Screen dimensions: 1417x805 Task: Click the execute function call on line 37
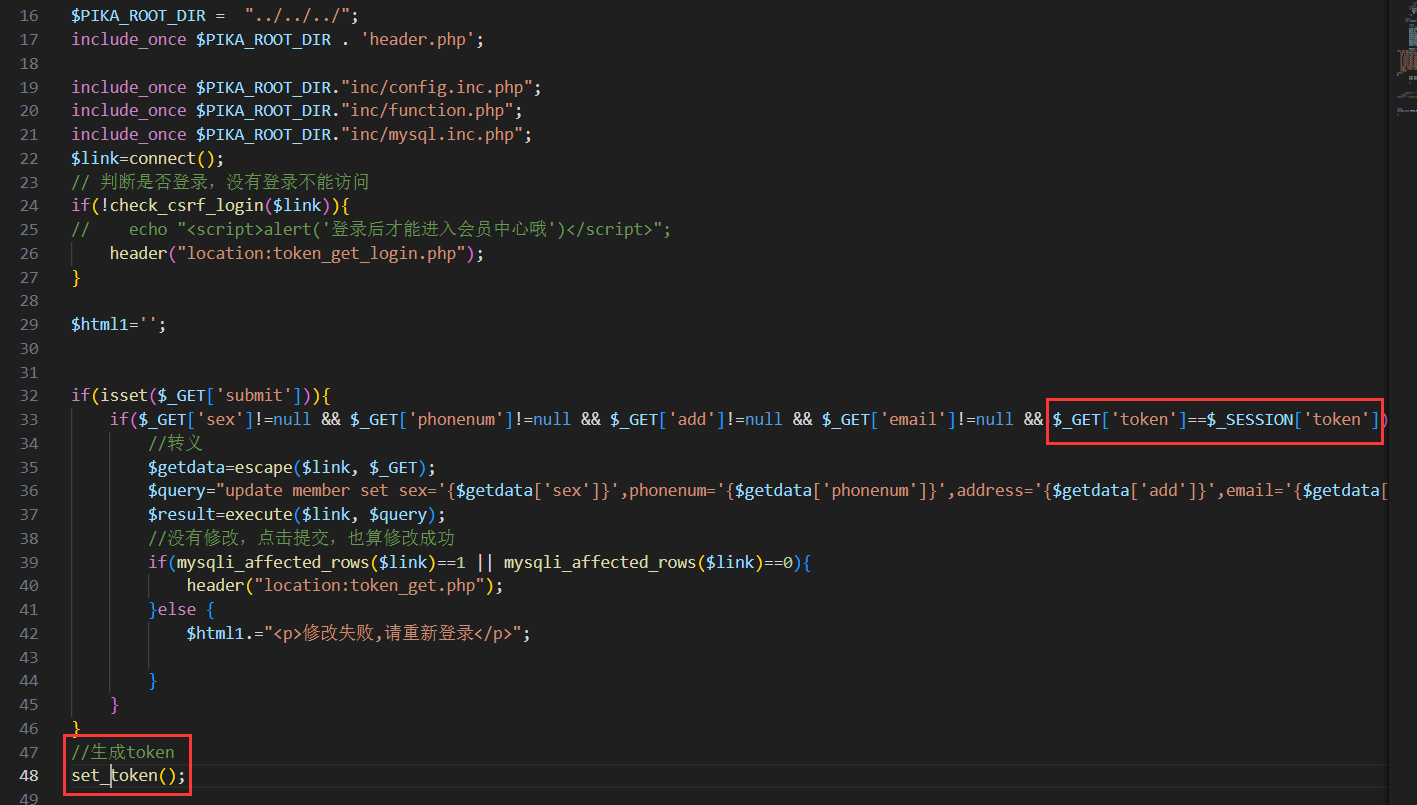tap(340, 514)
